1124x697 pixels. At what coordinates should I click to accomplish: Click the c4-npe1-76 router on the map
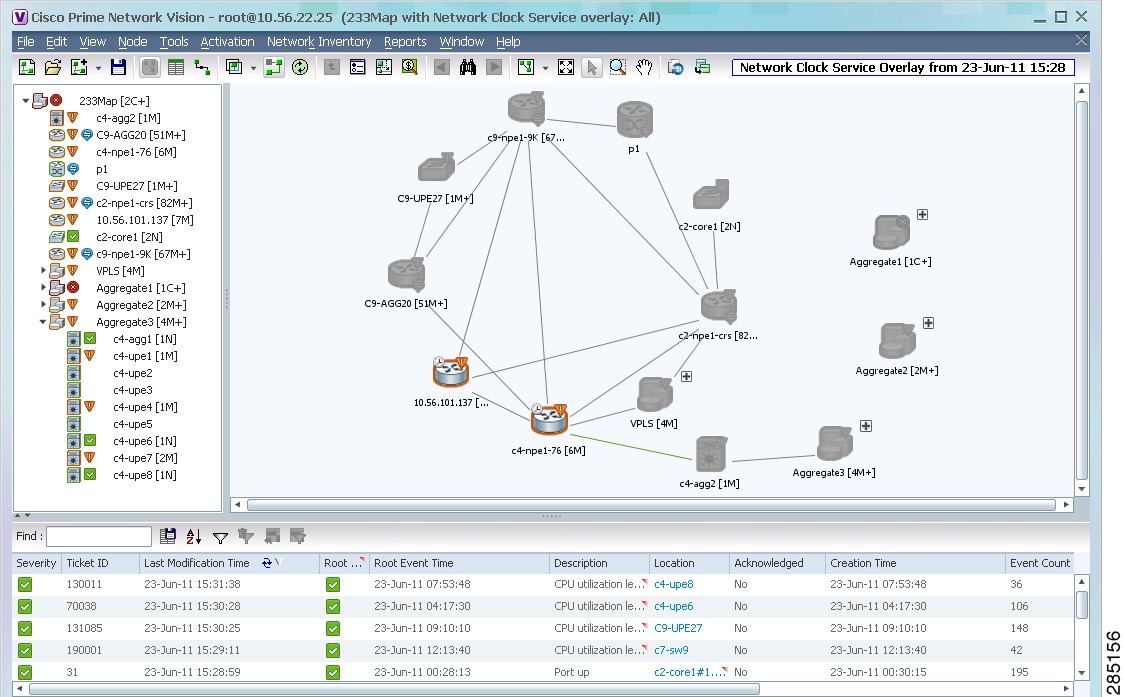click(x=549, y=419)
